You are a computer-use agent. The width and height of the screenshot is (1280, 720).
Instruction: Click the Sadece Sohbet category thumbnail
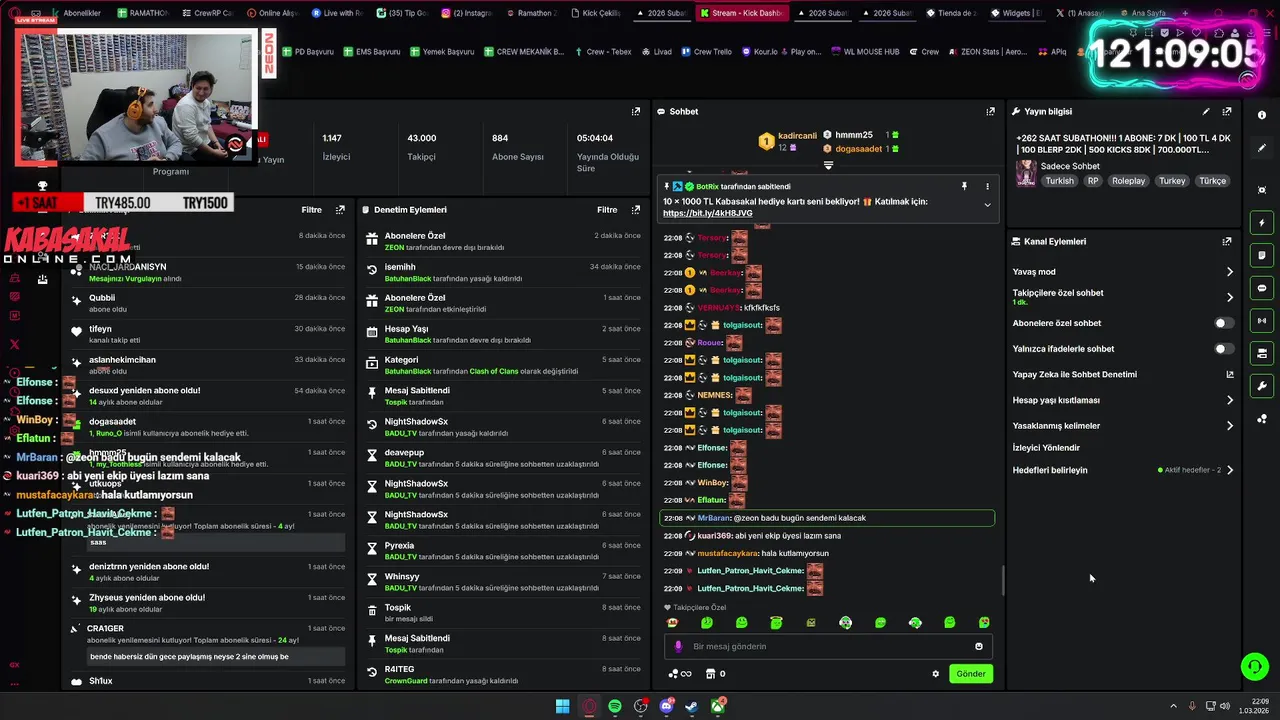point(1026,173)
